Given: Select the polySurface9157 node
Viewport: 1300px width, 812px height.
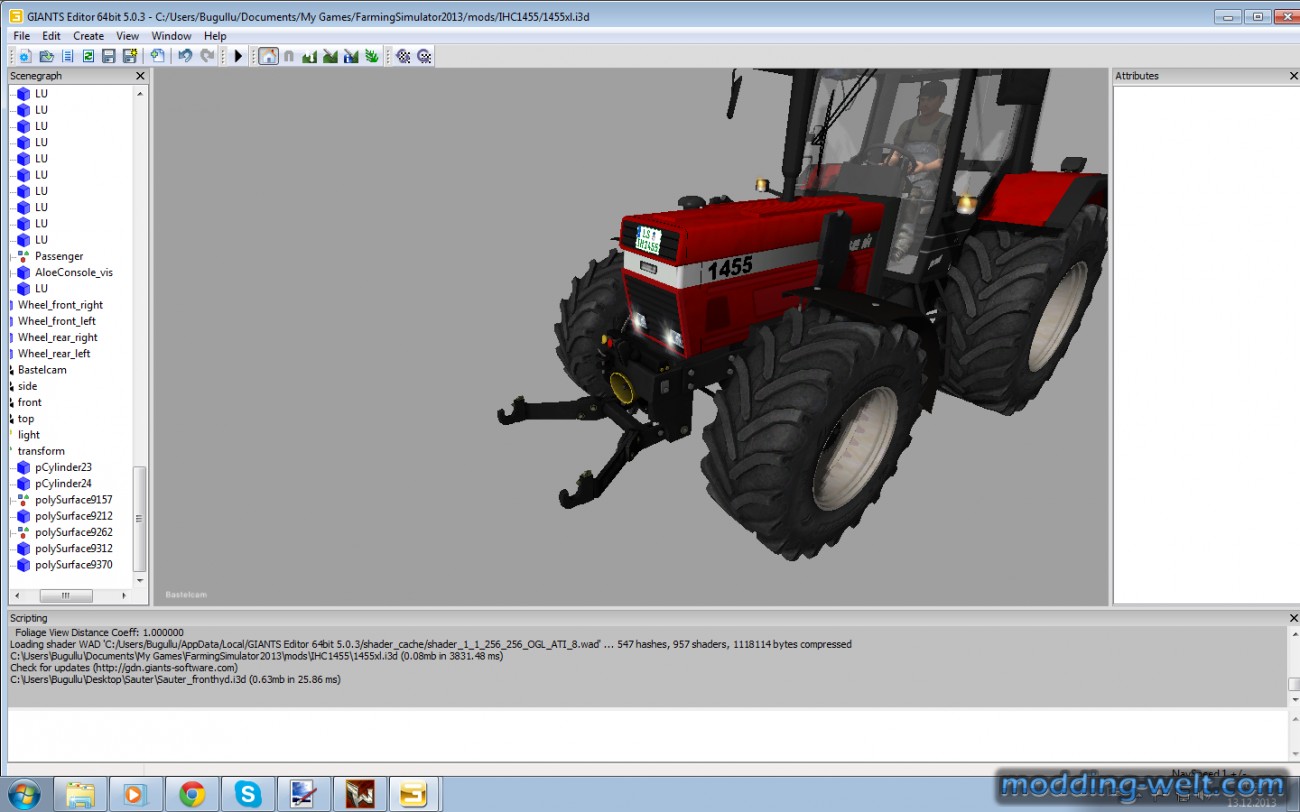Looking at the screenshot, I should [x=73, y=500].
